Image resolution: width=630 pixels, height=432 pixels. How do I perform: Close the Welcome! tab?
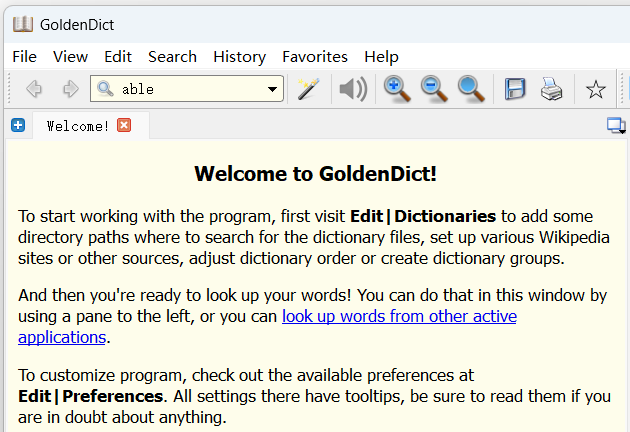pyautogui.click(x=124, y=125)
